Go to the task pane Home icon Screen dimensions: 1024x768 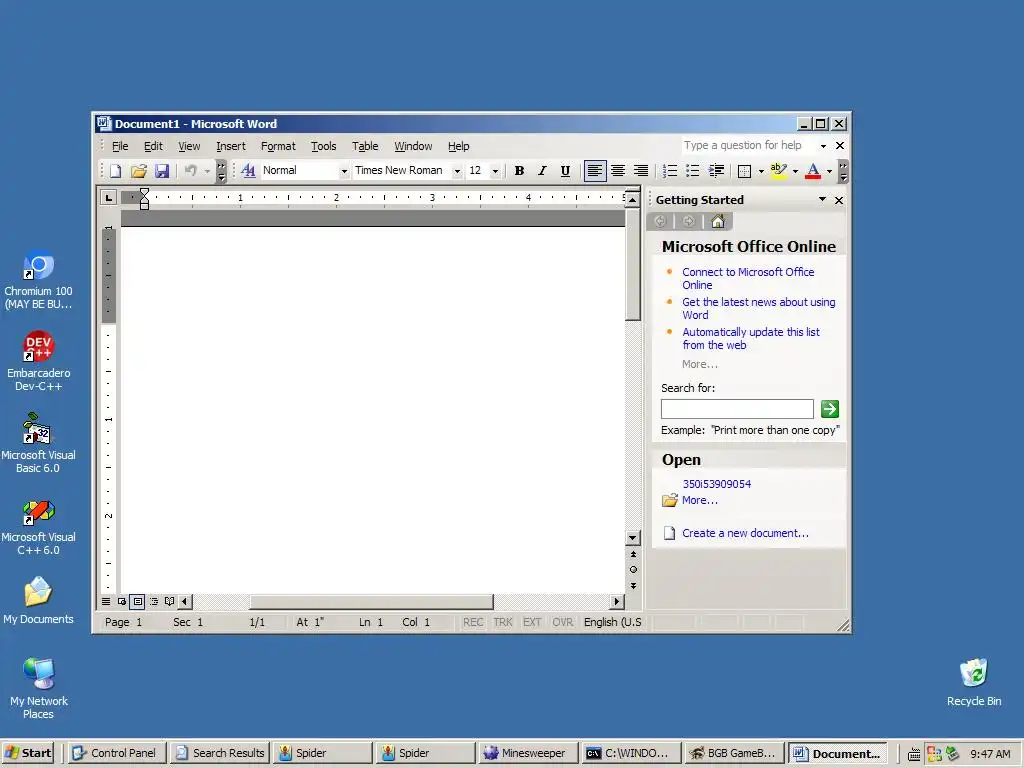tap(718, 221)
